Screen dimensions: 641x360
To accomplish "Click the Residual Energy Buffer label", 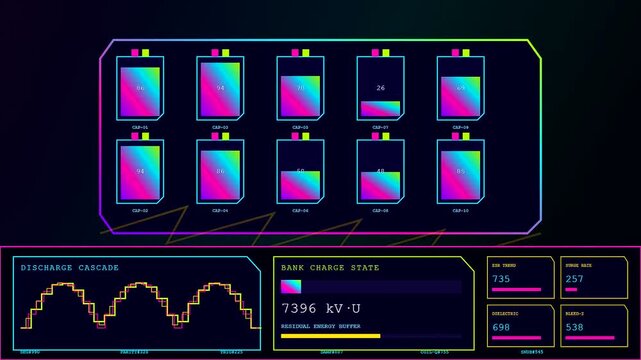I will click(x=321, y=326).
